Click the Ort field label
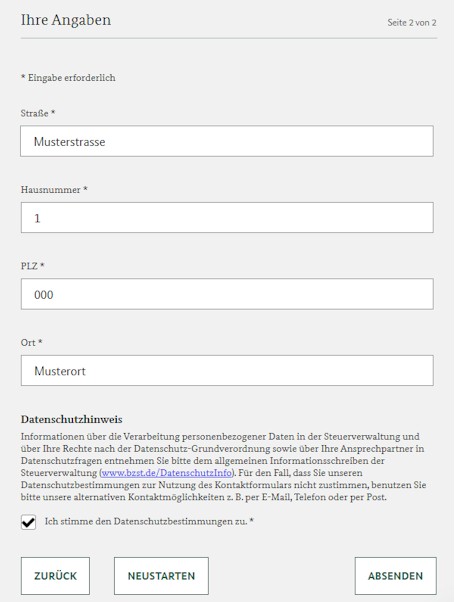Image resolution: width=456 pixels, height=602 pixels. click(x=31, y=342)
